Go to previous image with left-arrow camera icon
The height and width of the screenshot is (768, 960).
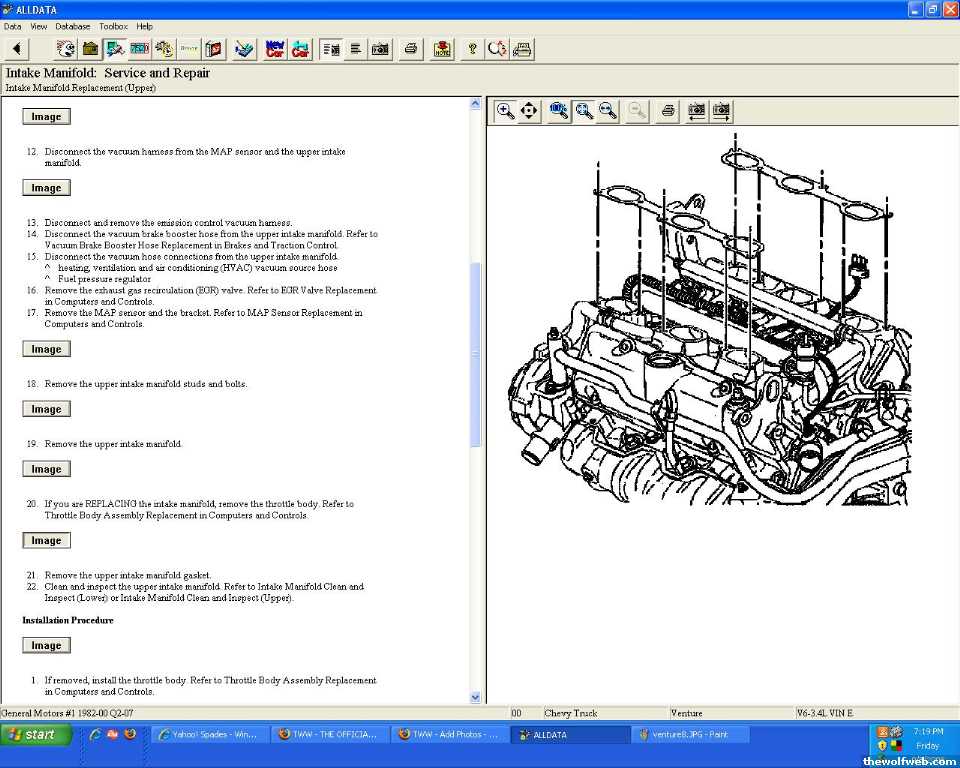tap(696, 111)
